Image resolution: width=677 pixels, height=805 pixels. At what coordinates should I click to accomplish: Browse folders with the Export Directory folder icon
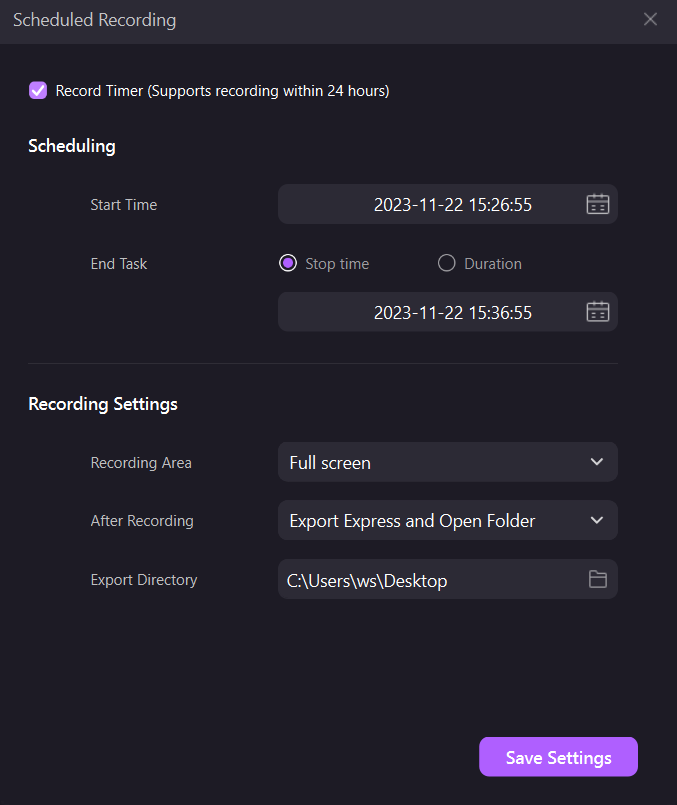(598, 579)
